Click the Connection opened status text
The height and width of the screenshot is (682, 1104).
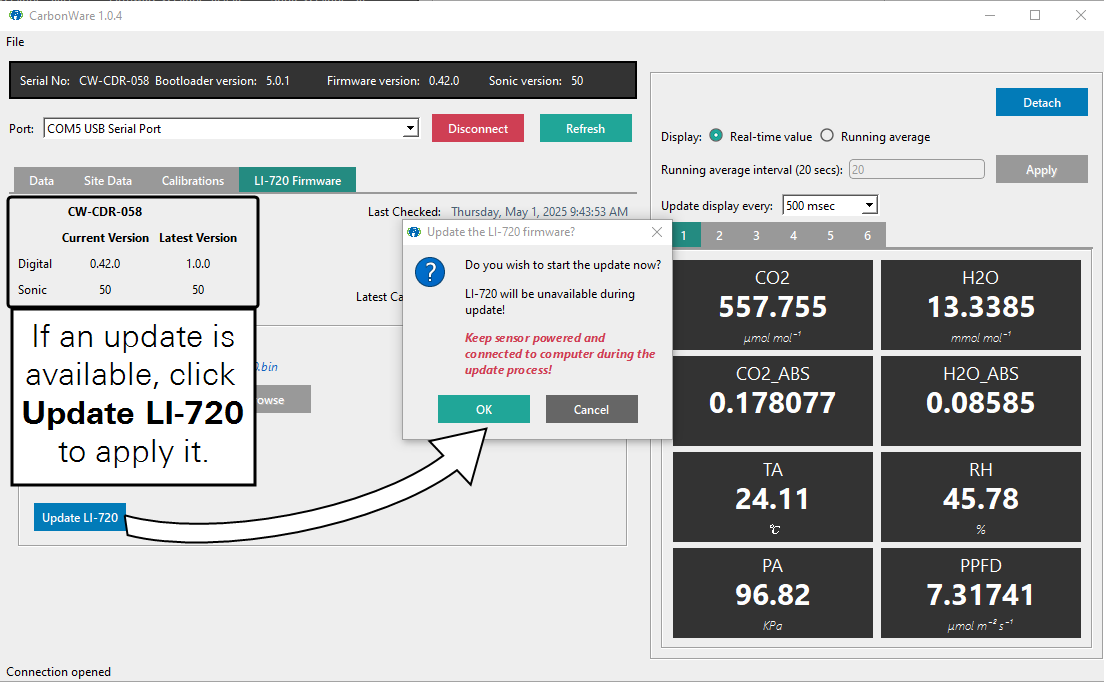(58, 671)
